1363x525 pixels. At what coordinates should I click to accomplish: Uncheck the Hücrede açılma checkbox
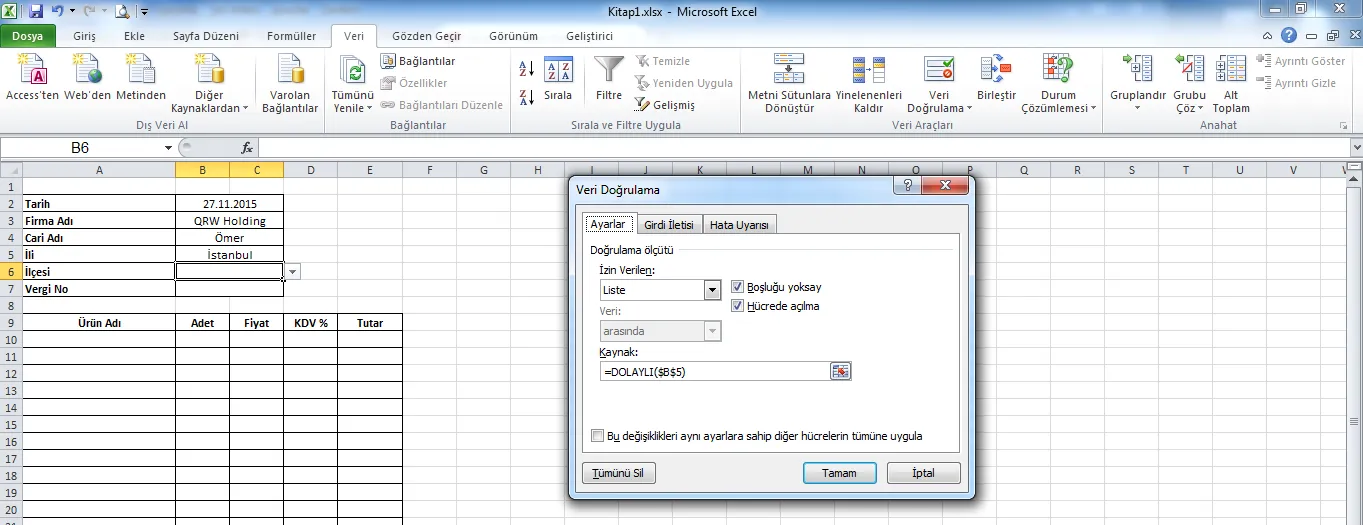pos(738,306)
